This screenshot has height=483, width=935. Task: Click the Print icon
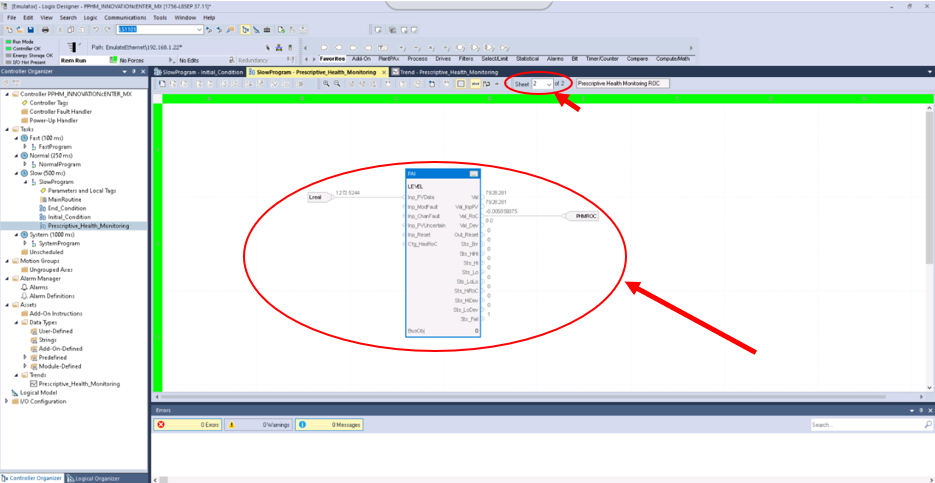coord(45,30)
